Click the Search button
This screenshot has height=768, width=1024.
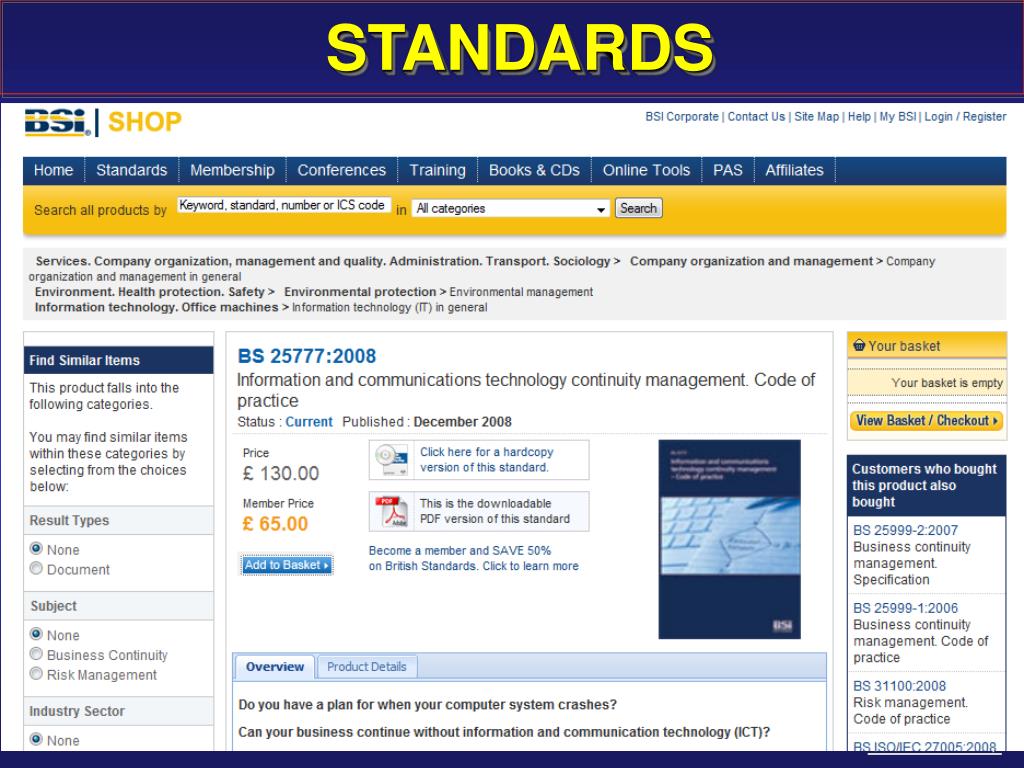coord(638,208)
